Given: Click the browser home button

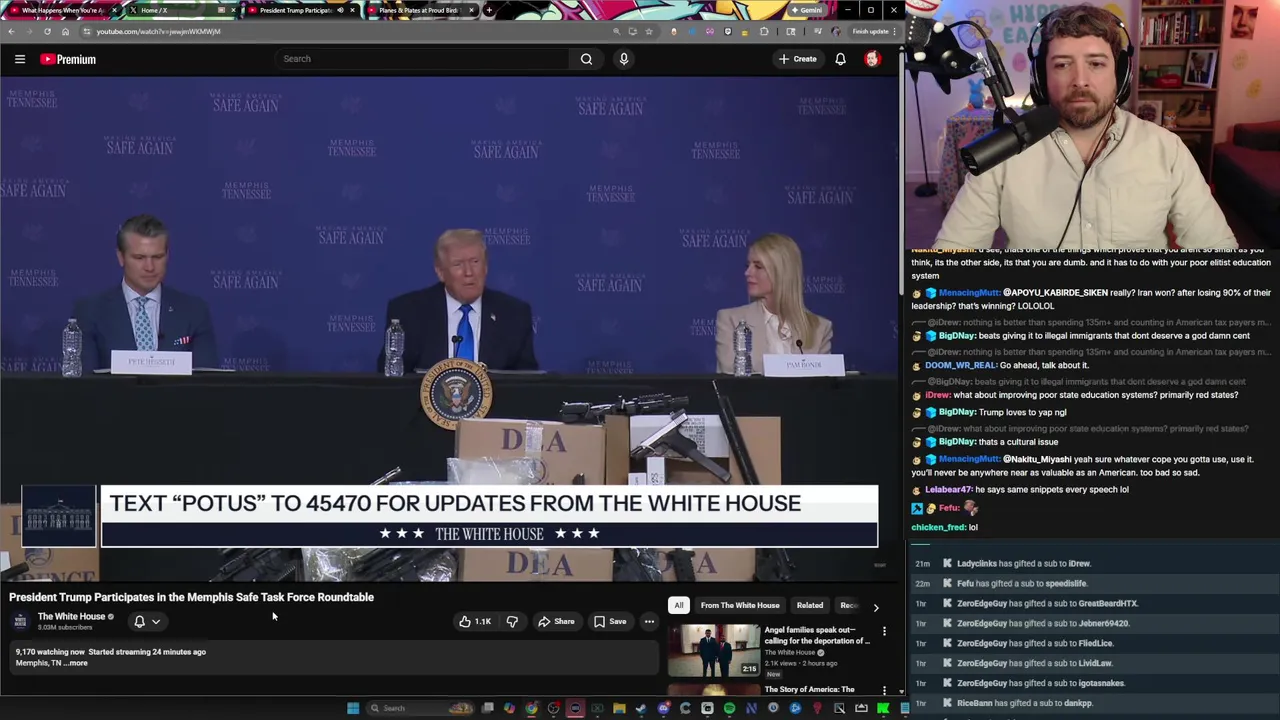Looking at the screenshot, I should point(65,31).
